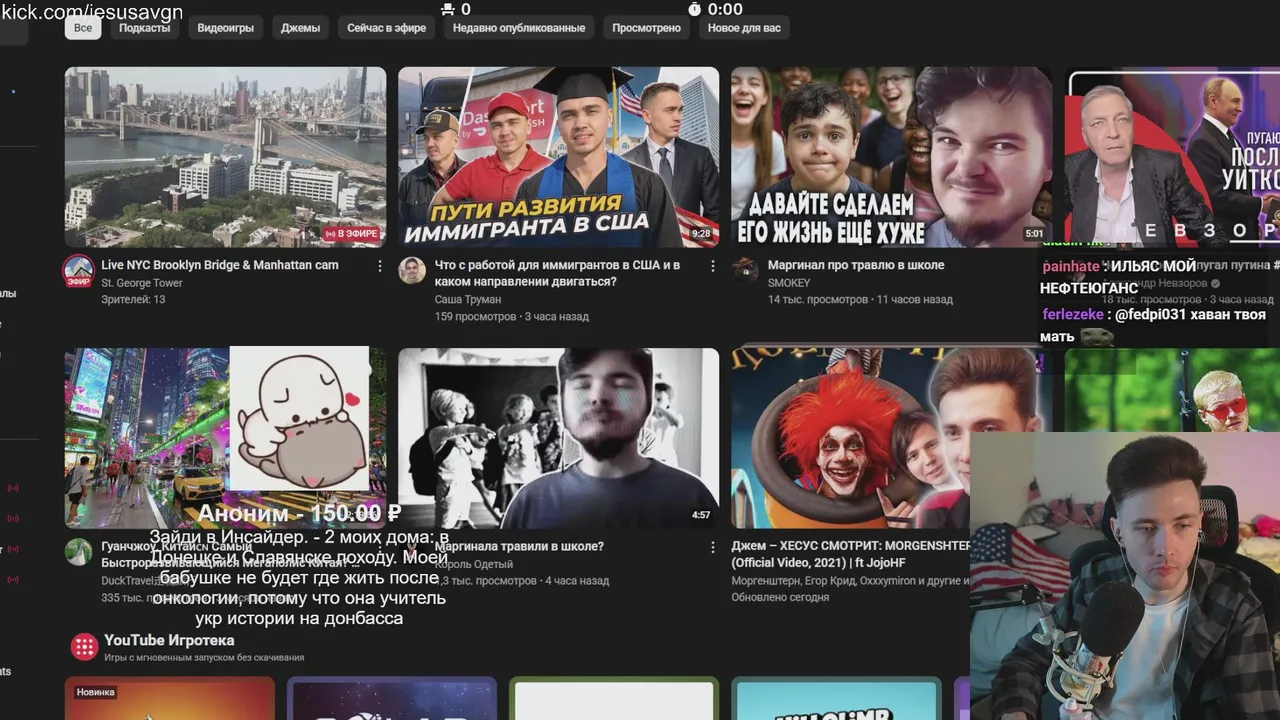Select the 'Джемы' filter chip
Screen dimensions: 1280x720
(x=300, y=28)
